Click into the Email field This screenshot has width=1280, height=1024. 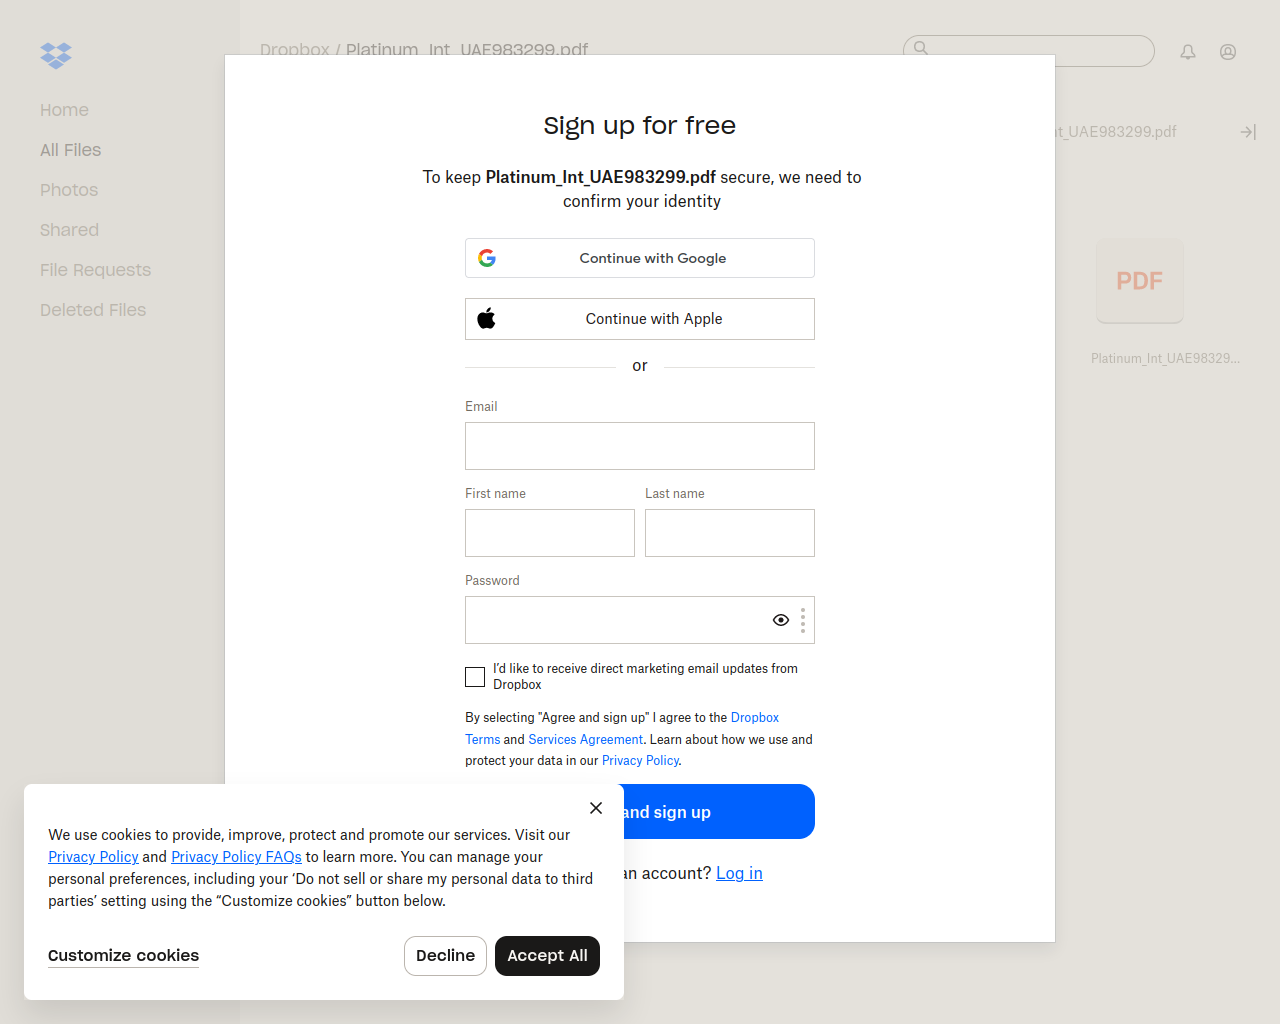(x=640, y=446)
